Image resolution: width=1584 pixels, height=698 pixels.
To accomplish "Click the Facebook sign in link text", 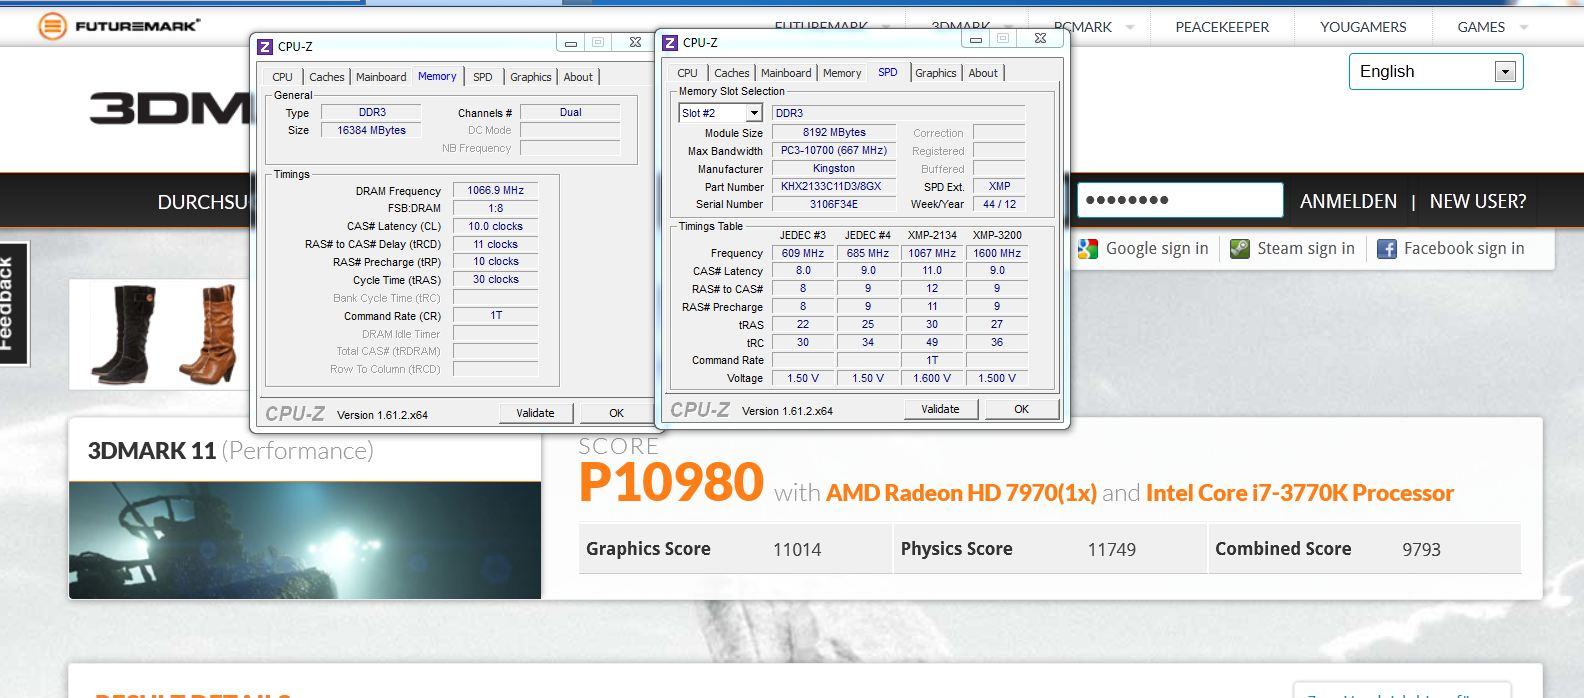I will (1464, 249).
